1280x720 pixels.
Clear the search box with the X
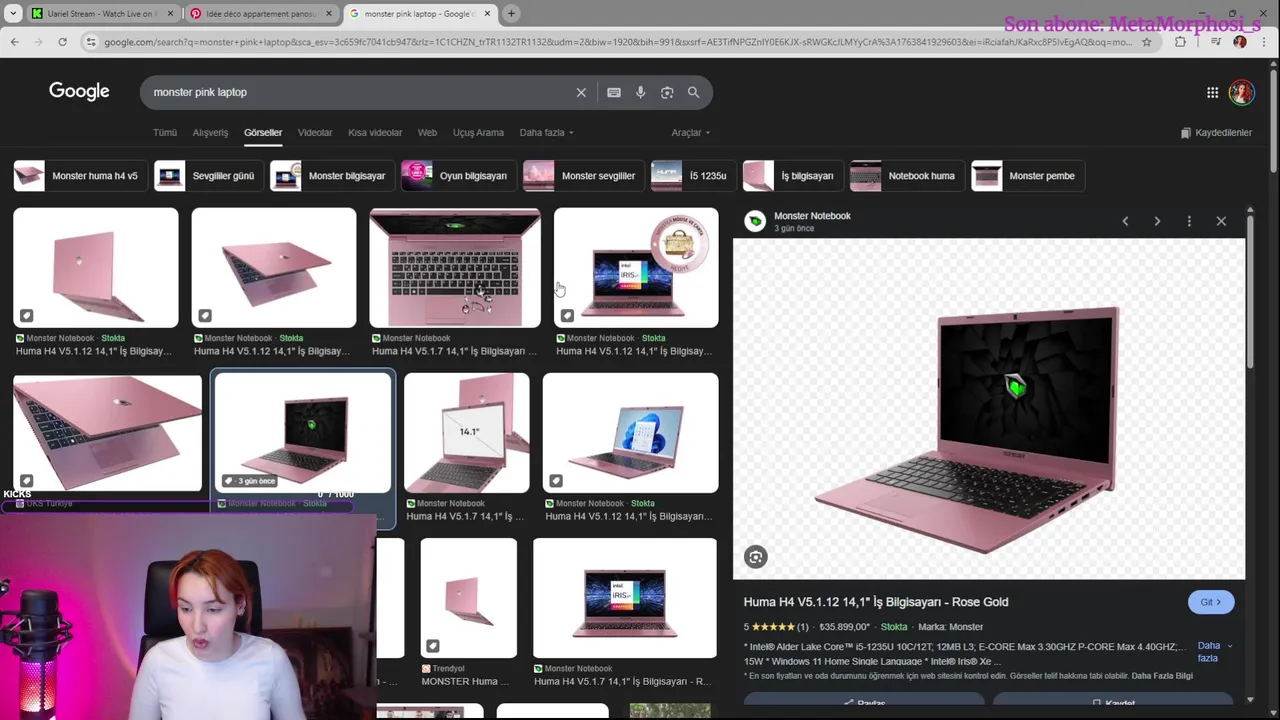581,92
